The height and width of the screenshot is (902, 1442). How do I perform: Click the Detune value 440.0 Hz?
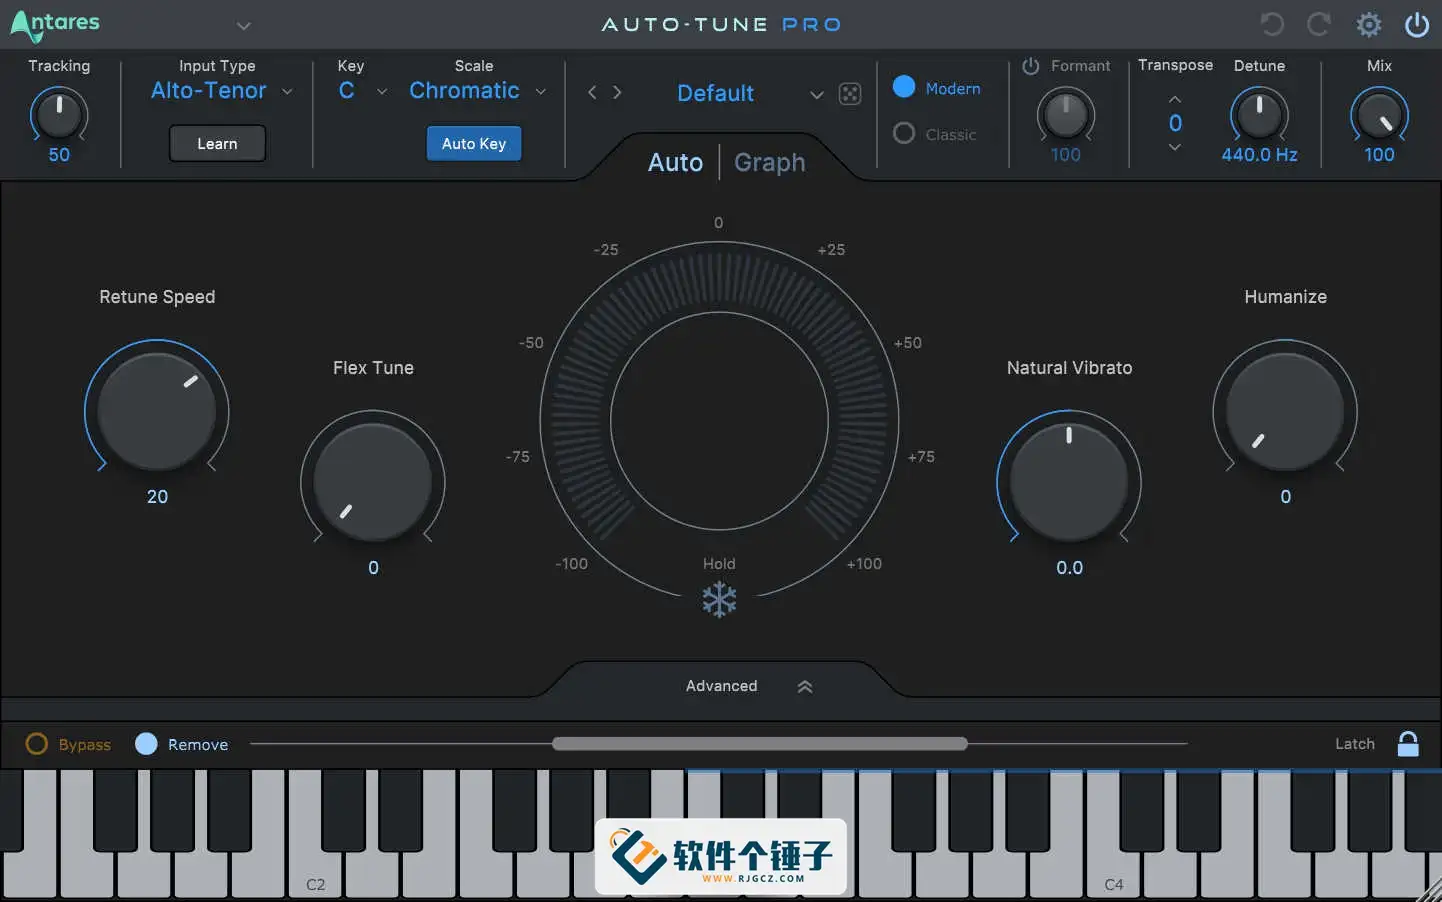point(1259,155)
